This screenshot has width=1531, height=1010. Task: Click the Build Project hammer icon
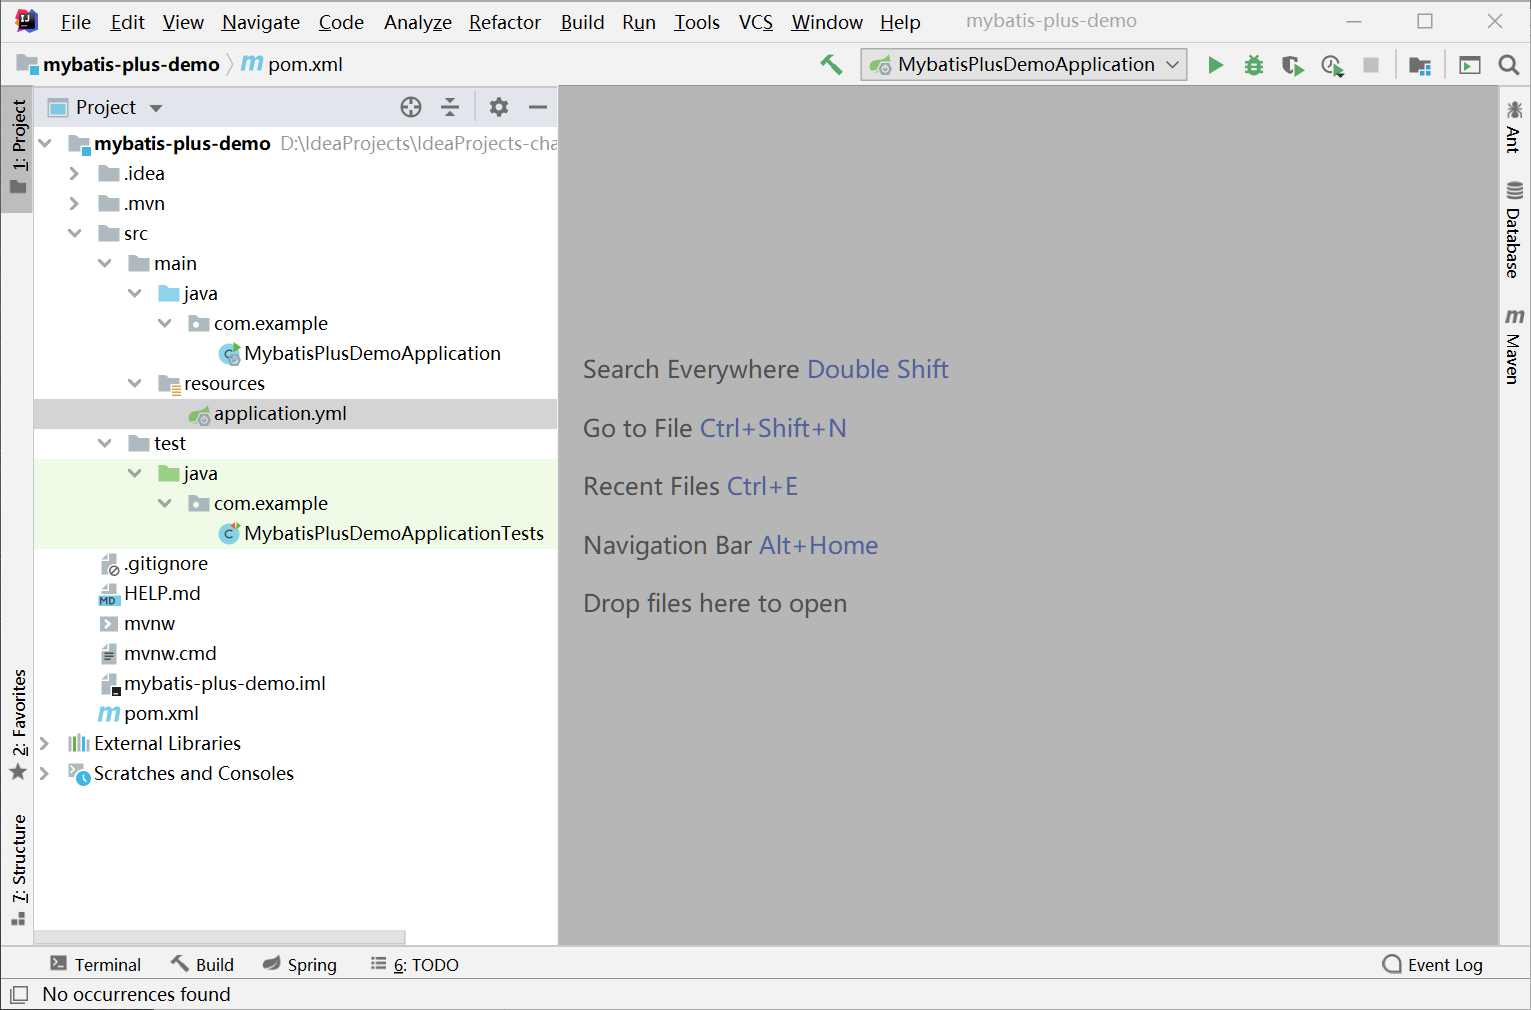click(831, 65)
